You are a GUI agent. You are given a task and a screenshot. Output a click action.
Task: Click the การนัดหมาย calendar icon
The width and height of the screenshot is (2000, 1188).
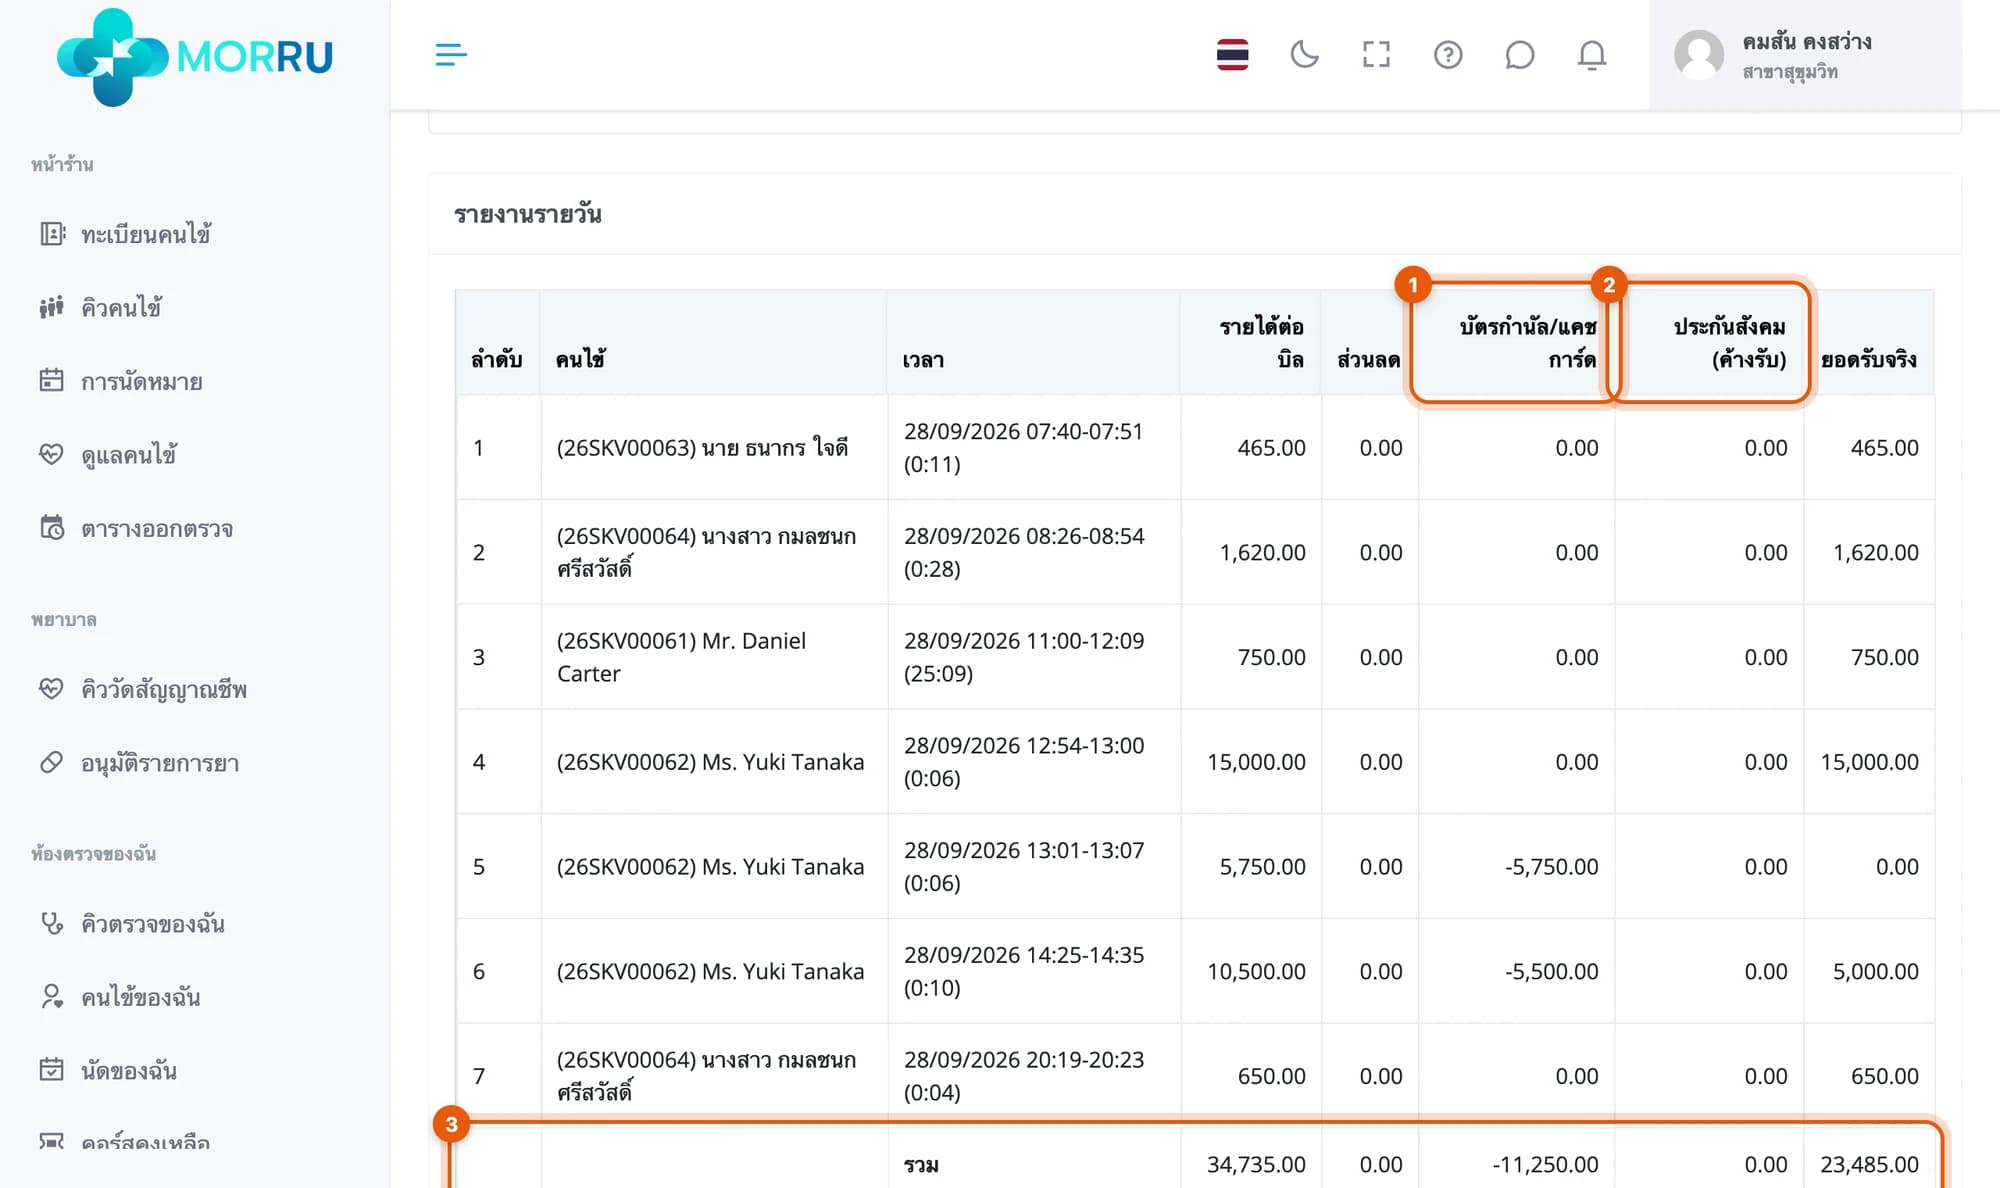point(52,380)
